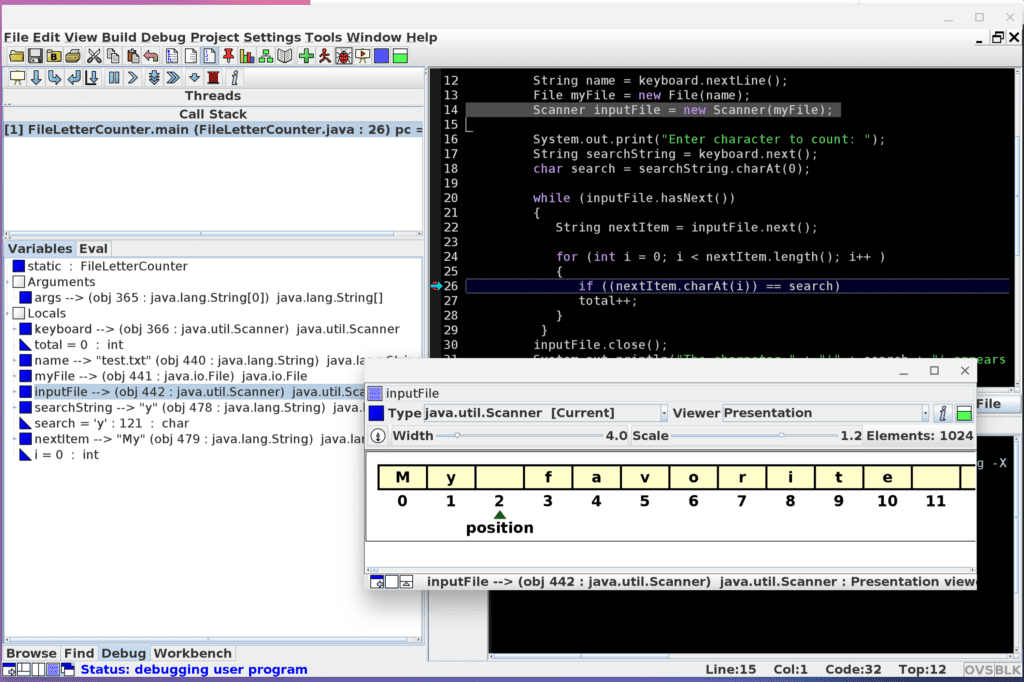Viewport: 1024px width, 682px height.
Task: Switch to the Eval tab
Action: click(93, 248)
